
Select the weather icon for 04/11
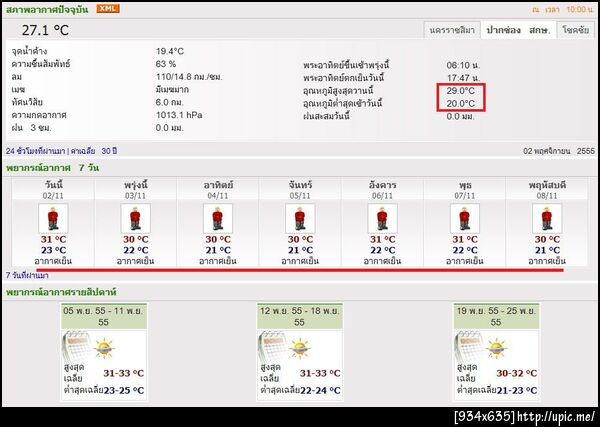[x=218, y=218]
